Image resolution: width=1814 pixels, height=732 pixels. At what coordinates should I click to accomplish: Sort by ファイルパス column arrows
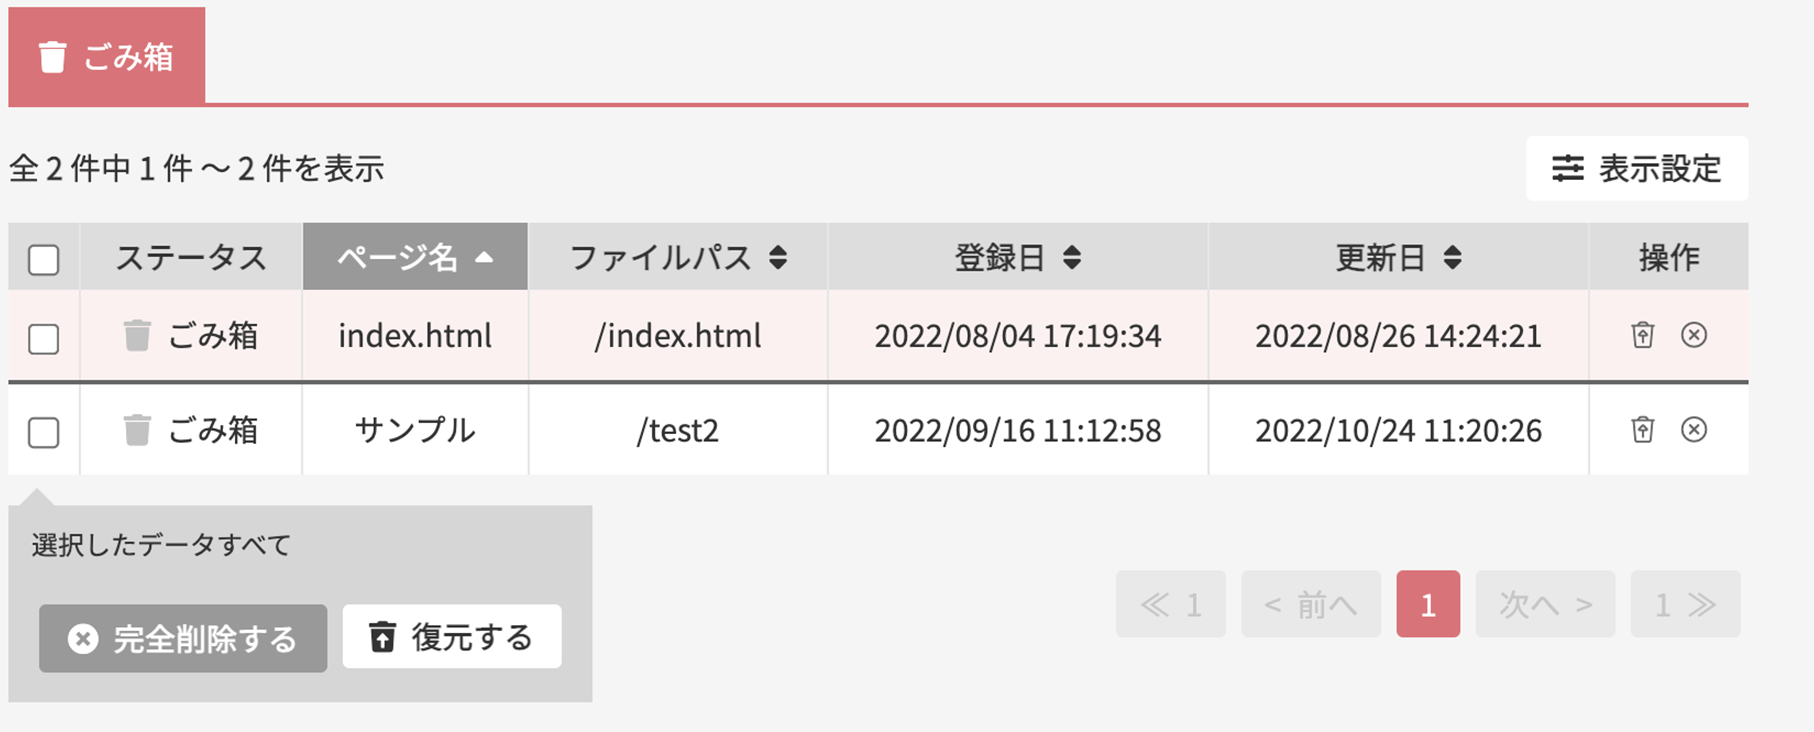coord(778,257)
